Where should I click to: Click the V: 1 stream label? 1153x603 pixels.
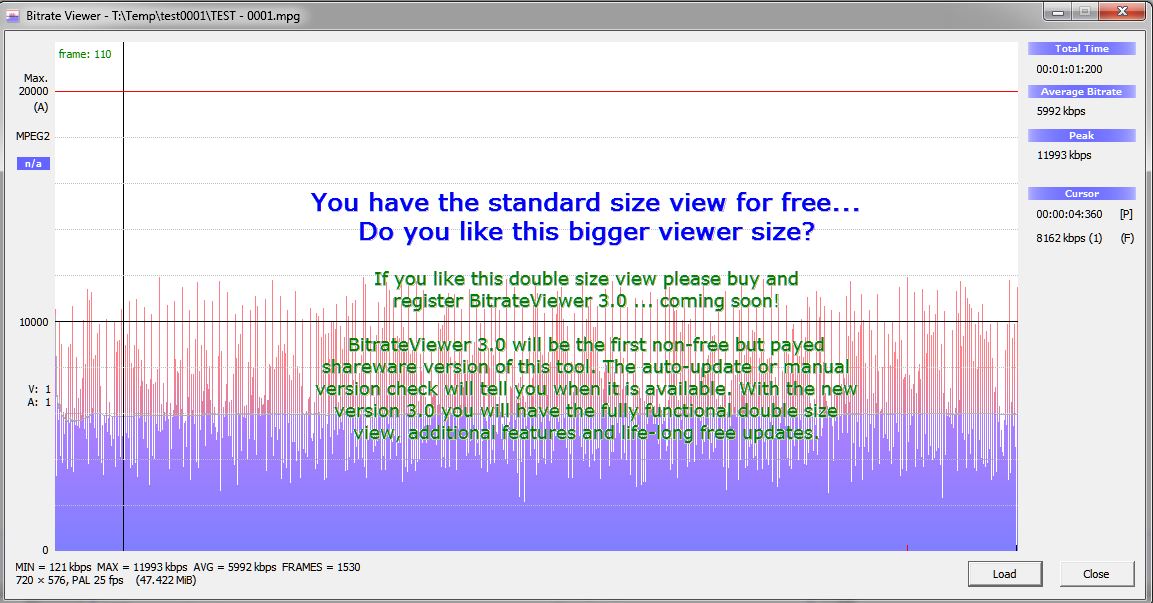coord(40,389)
